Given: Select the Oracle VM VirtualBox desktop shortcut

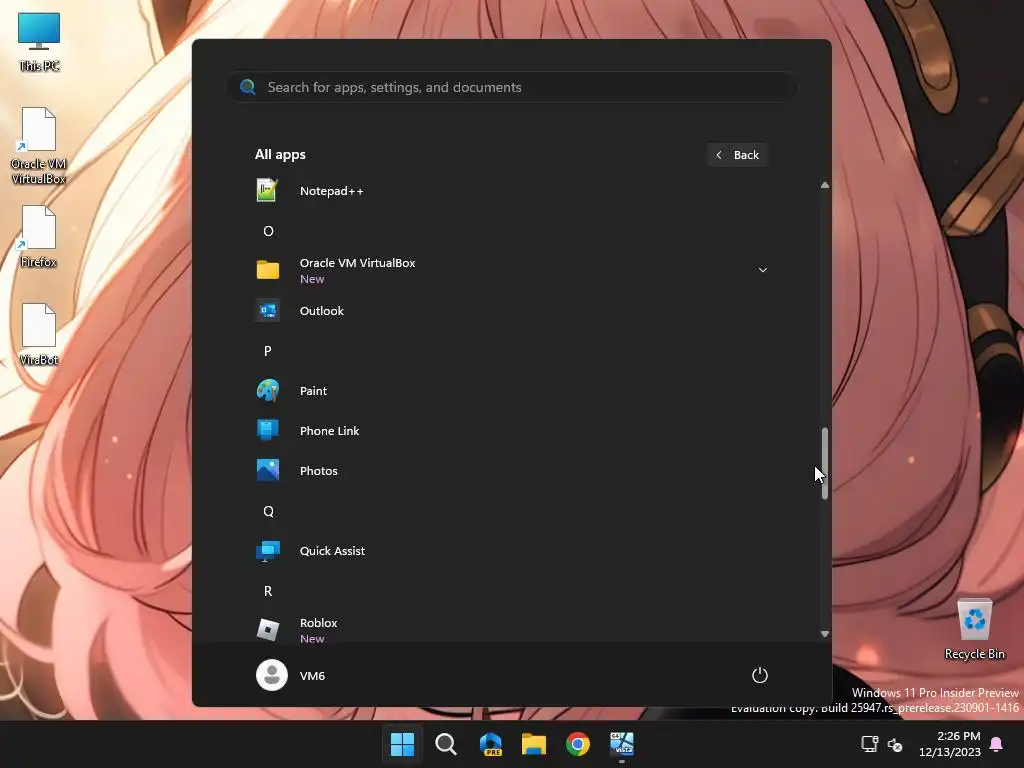Looking at the screenshot, I should 39,145.
